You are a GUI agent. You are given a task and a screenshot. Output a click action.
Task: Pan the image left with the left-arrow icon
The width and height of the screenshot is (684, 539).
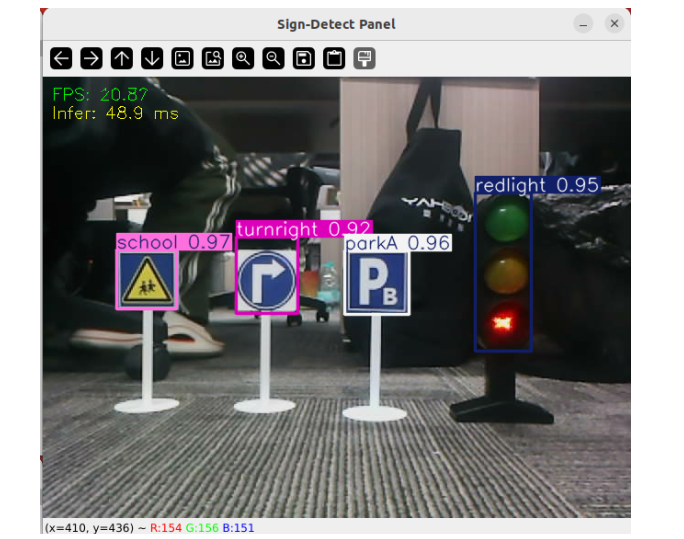(x=61, y=58)
